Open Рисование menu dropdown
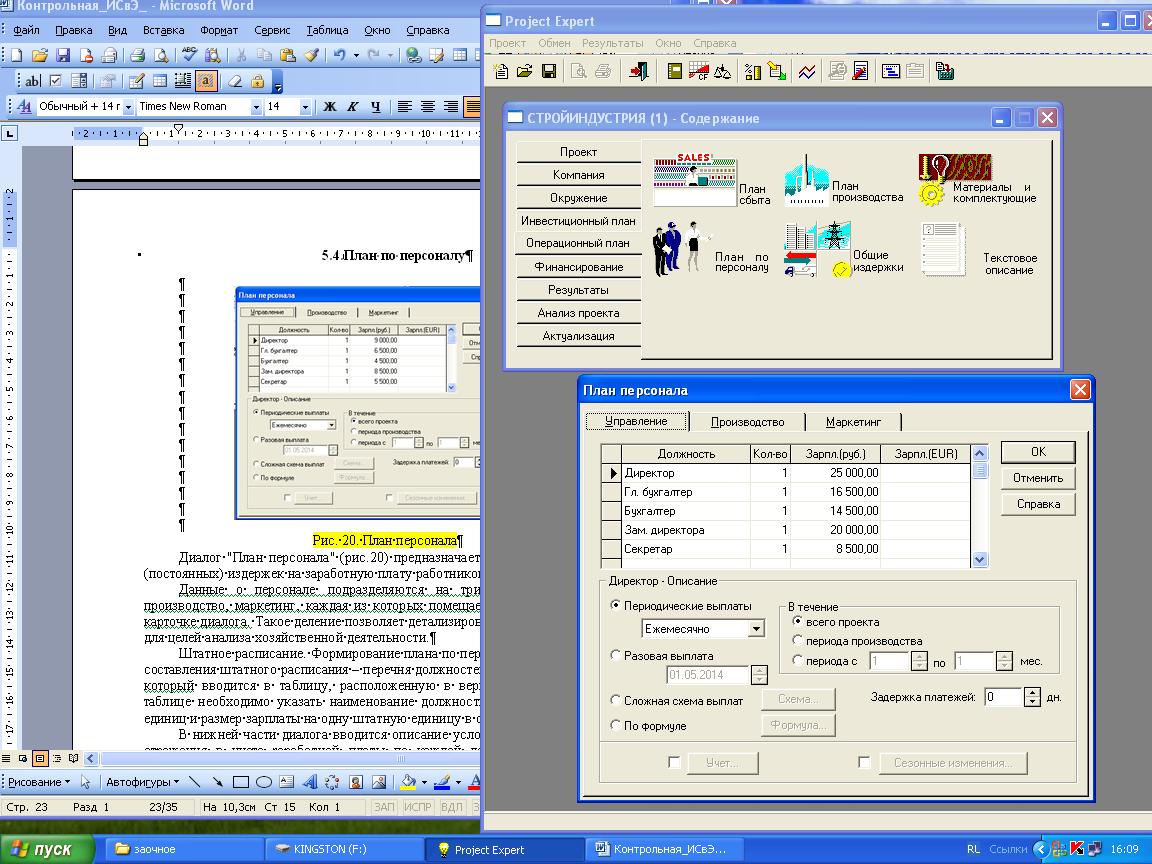This screenshot has width=1152, height=864. (x=38, y=782)
